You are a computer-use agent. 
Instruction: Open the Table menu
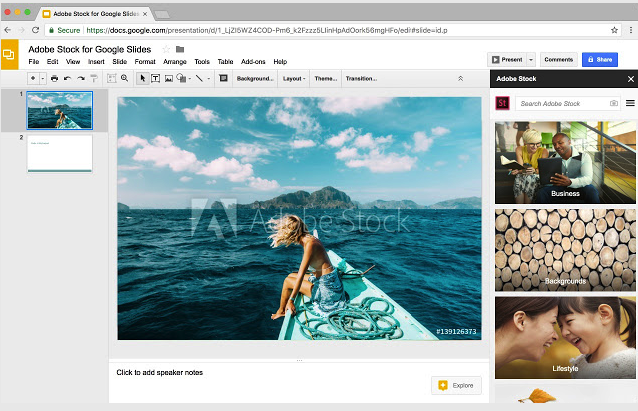click(x=225, y=61)
